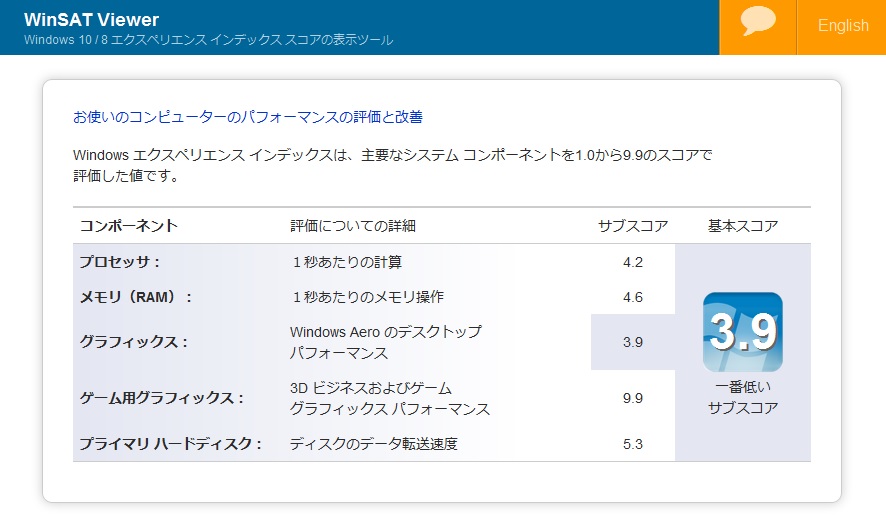Image resolution: width=886 pixels, height=527 pixels.
Task: Click the 3.9 base score badge
Action: coord(742,332)
